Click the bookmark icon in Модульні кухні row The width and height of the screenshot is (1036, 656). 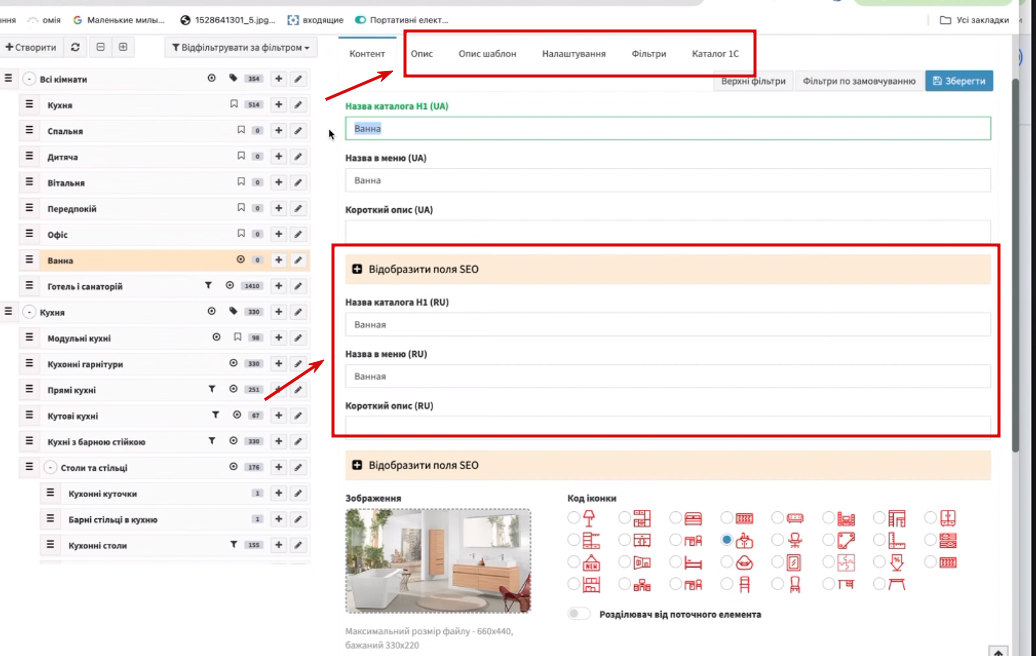tap(237, 338)
